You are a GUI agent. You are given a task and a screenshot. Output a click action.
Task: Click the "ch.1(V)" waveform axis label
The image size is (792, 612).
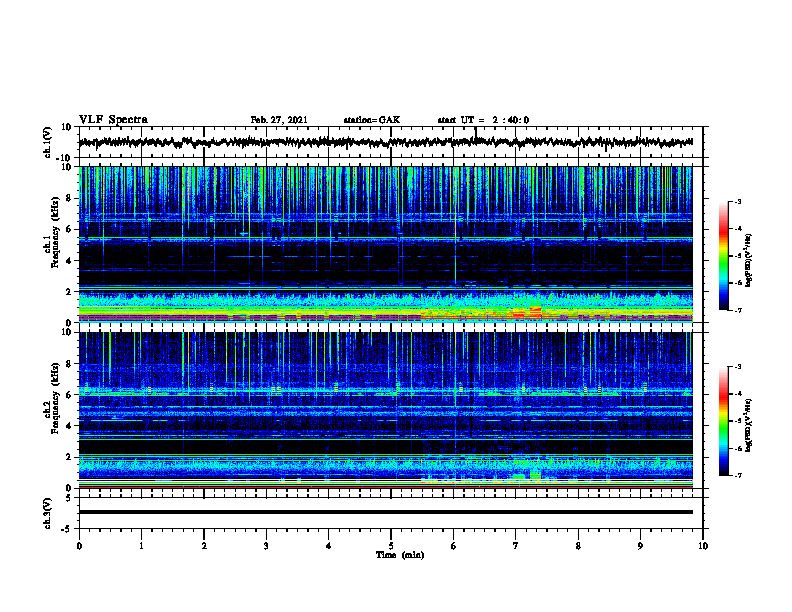pyautogui.click(x=47, y=142)
